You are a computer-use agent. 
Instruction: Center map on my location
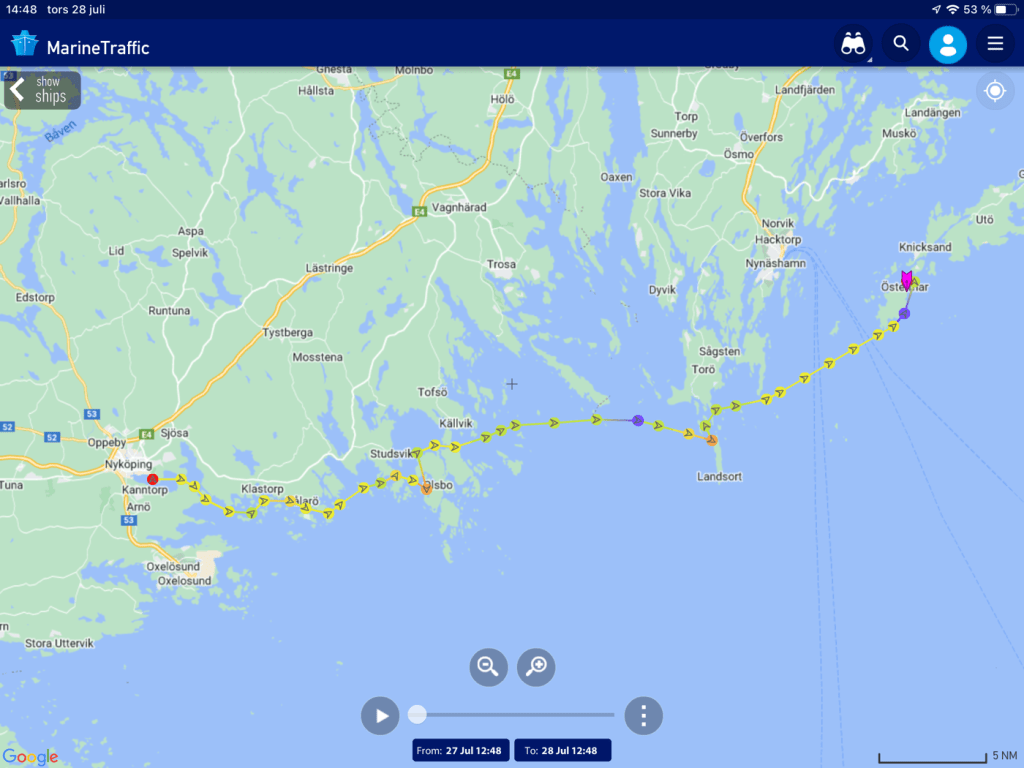(994, 91)
